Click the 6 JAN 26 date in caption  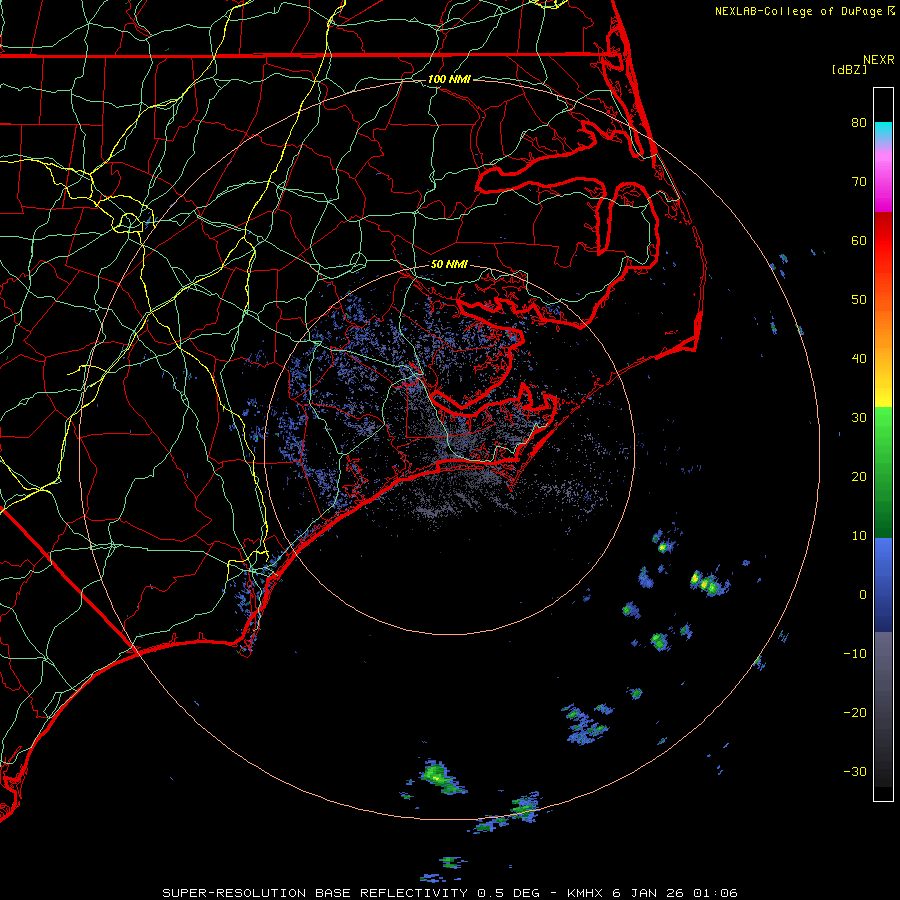(647, 893)
